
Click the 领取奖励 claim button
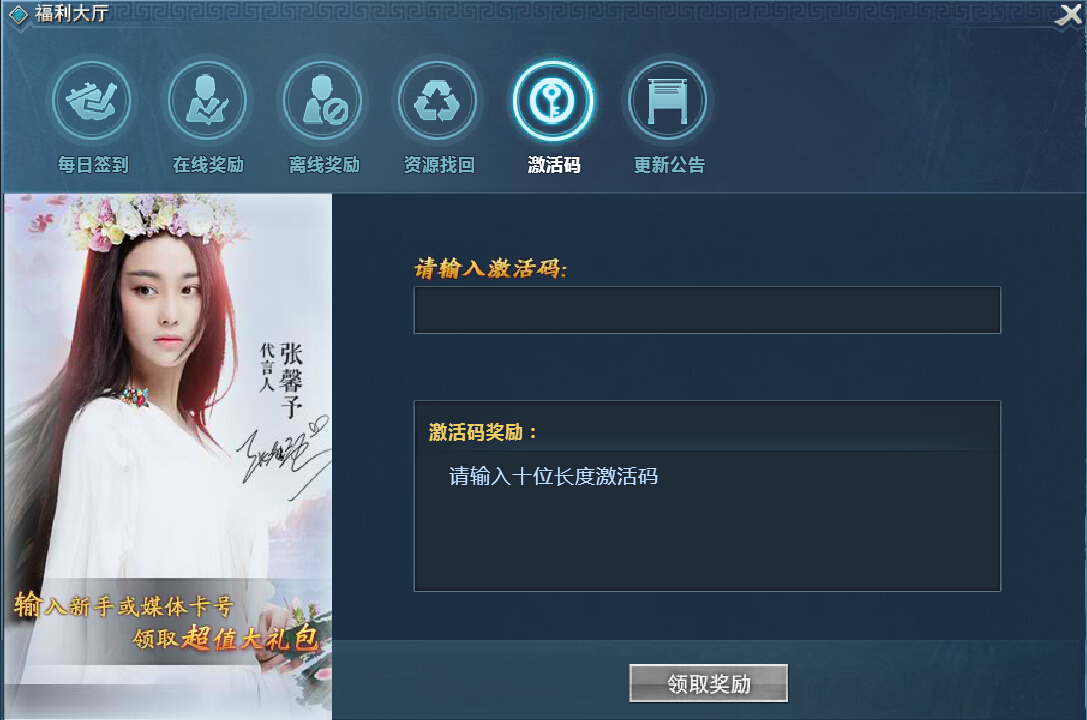[x=708, y=683]
